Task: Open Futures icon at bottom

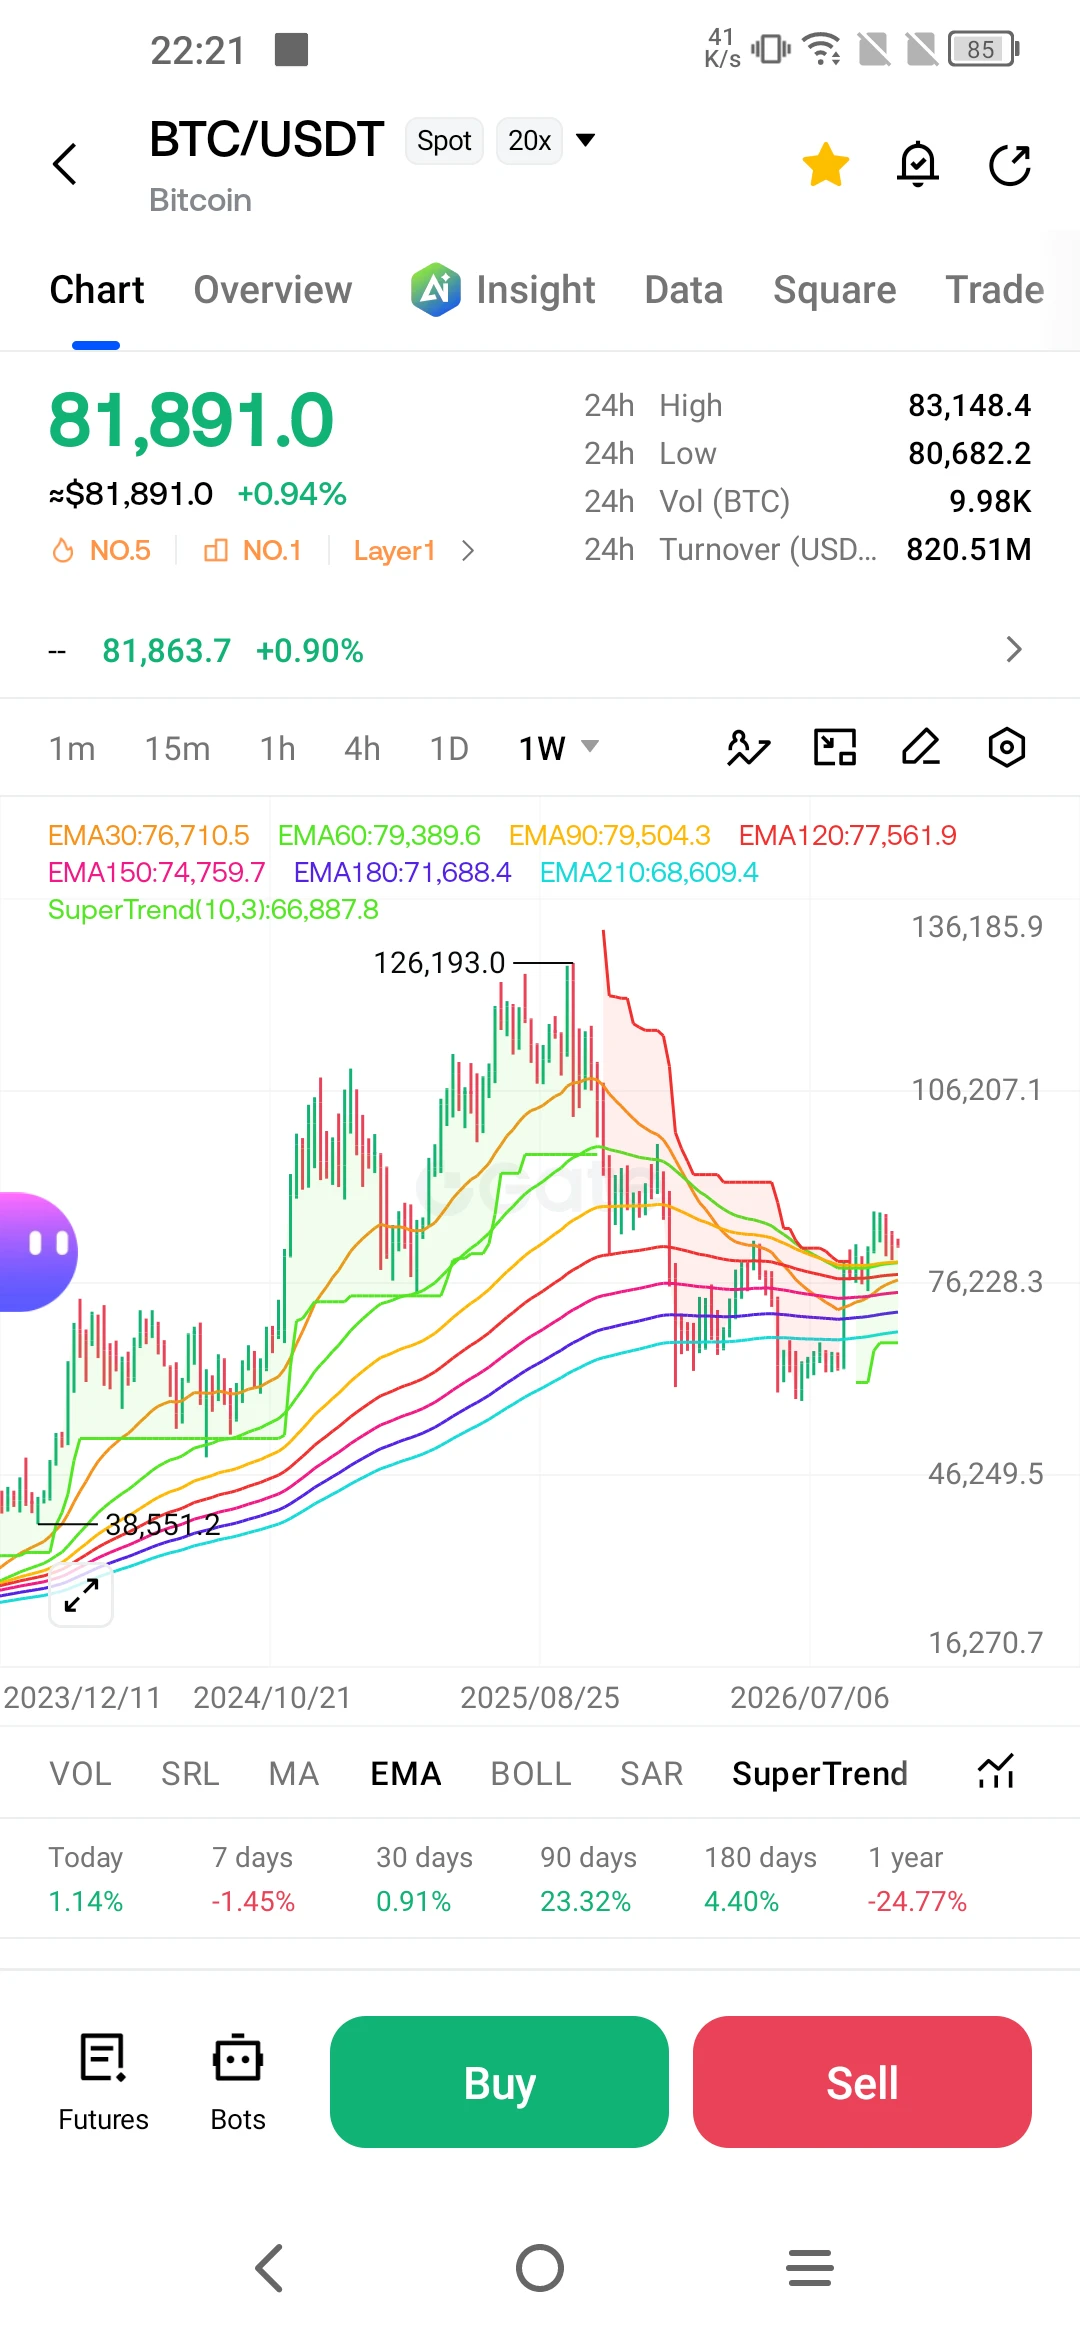Action: click(103, 2083)
